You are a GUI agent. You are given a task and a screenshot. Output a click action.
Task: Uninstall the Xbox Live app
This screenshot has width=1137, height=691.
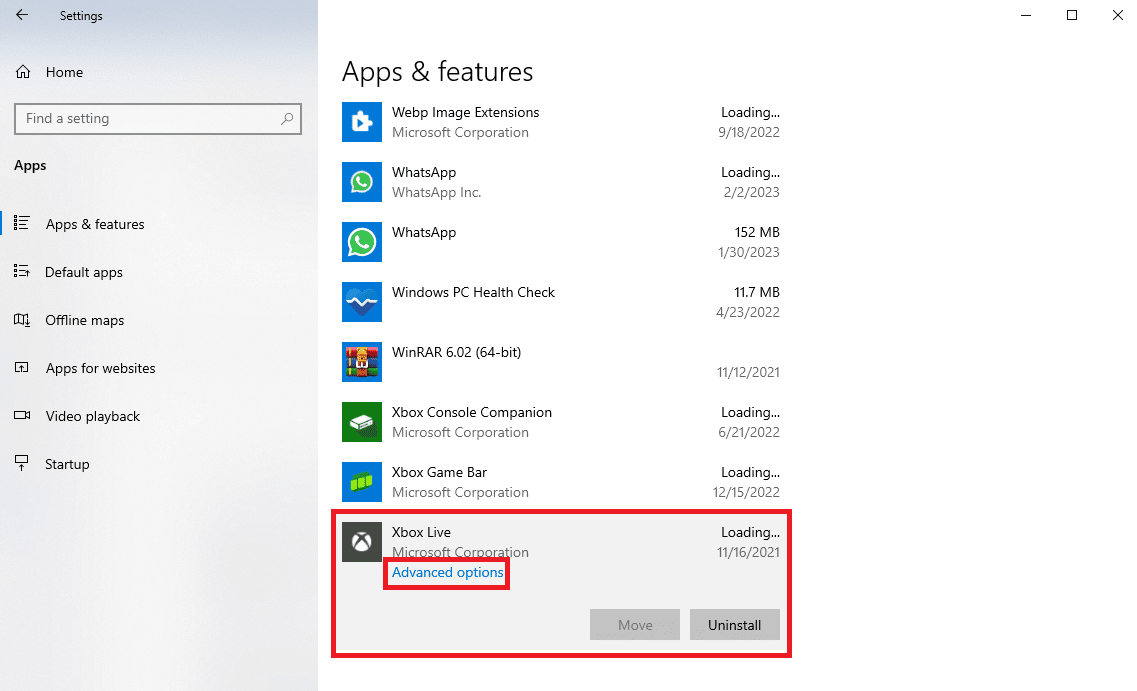coord(735,625)
